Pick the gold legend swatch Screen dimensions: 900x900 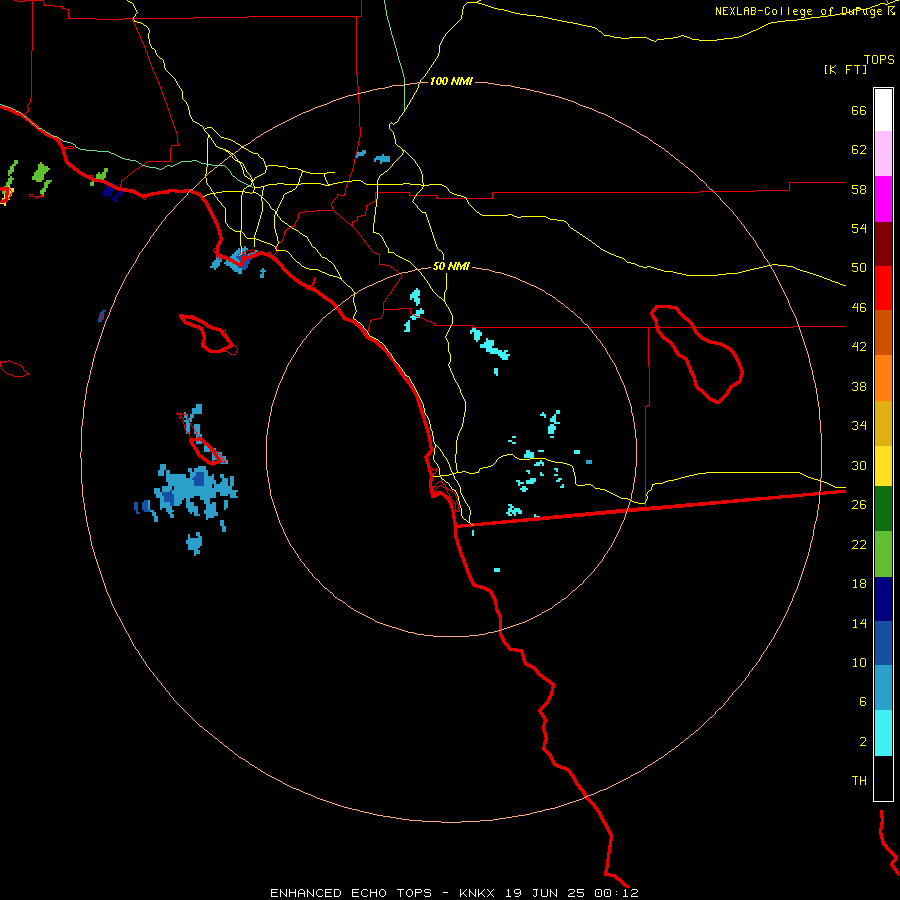coord(883,423)
